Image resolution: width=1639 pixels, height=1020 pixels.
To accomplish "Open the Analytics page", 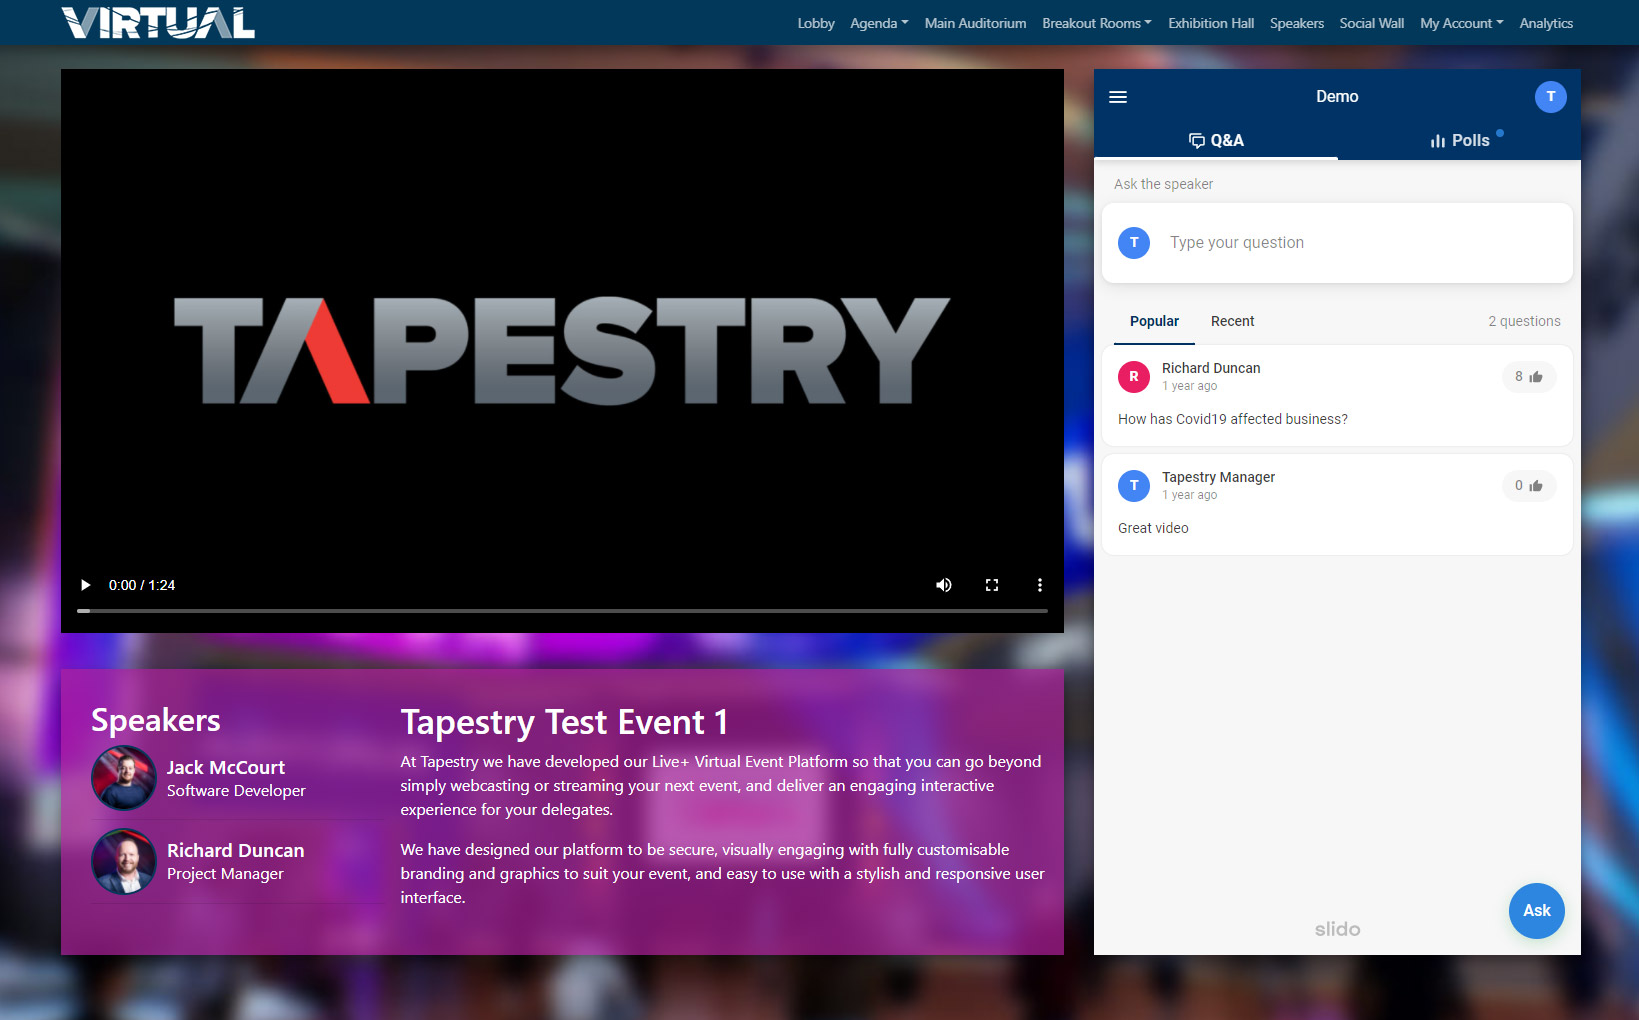I will coord(1546,23).
